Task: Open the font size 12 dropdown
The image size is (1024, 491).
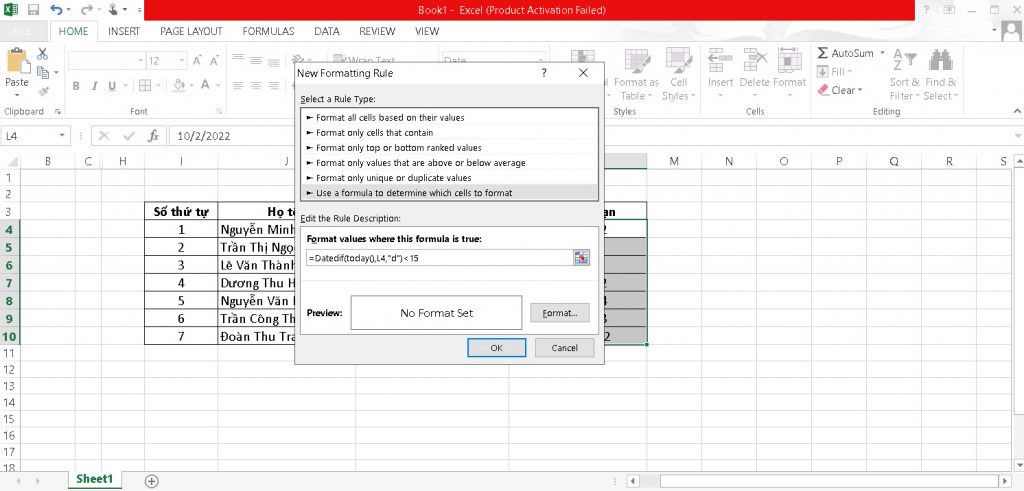Action: 182,61
